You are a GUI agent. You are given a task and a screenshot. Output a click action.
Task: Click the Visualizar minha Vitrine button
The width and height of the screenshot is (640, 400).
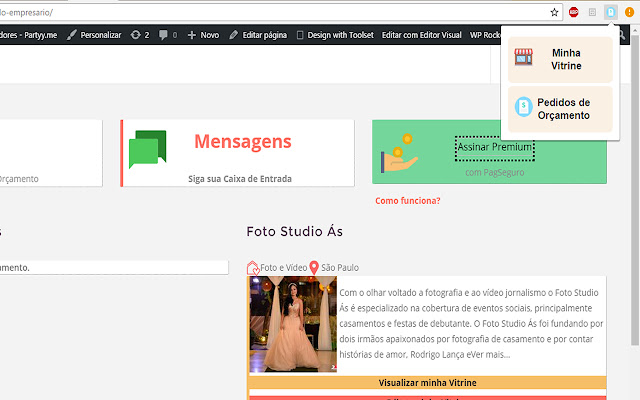pyautogui.click(x=427, y=383)
